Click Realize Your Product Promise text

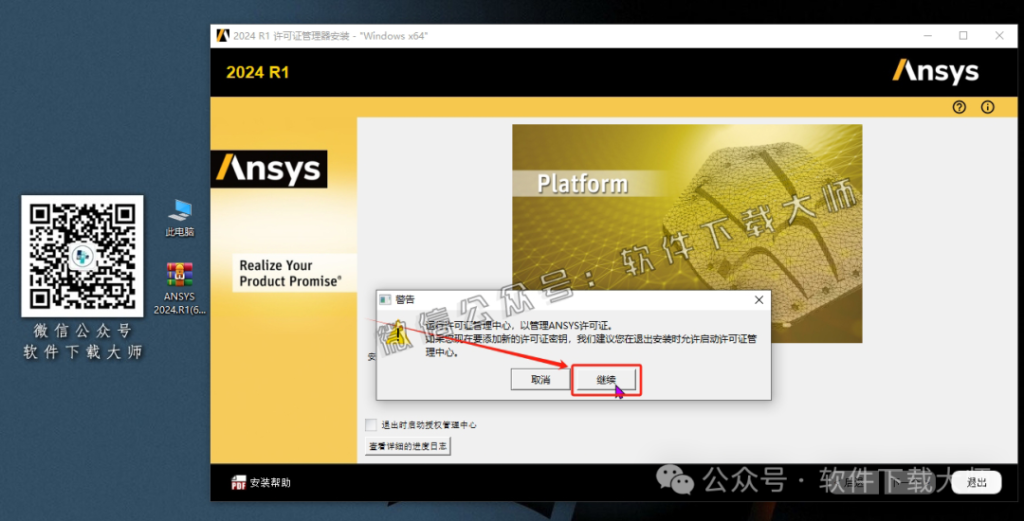290,273
